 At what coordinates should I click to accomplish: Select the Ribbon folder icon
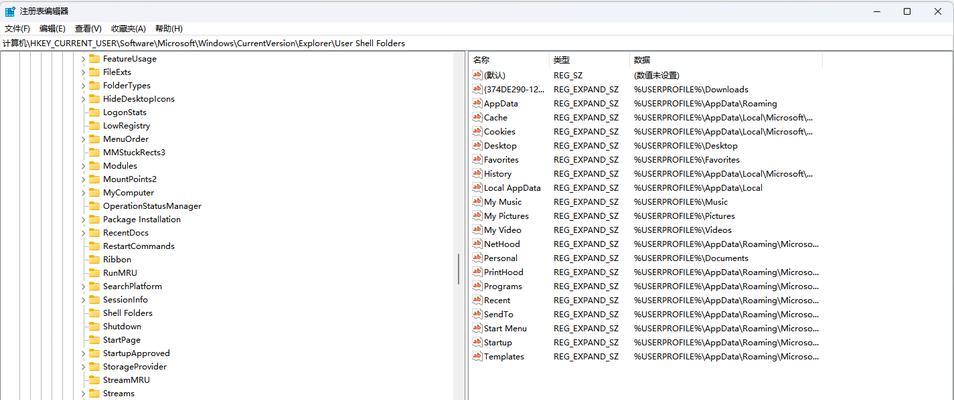(94, 260)
